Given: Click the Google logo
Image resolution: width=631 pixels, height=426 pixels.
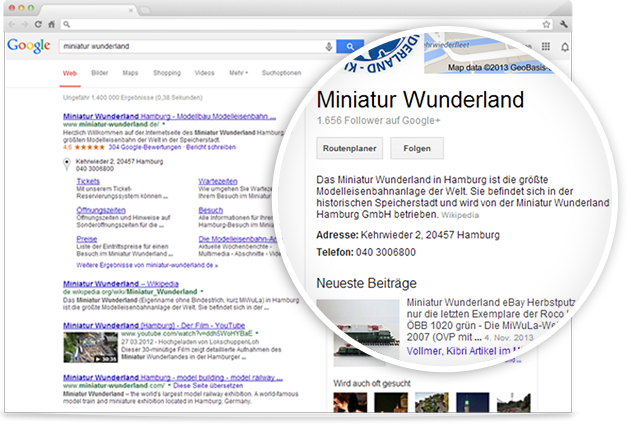Looking at the screenshot, I should [28, 46].
